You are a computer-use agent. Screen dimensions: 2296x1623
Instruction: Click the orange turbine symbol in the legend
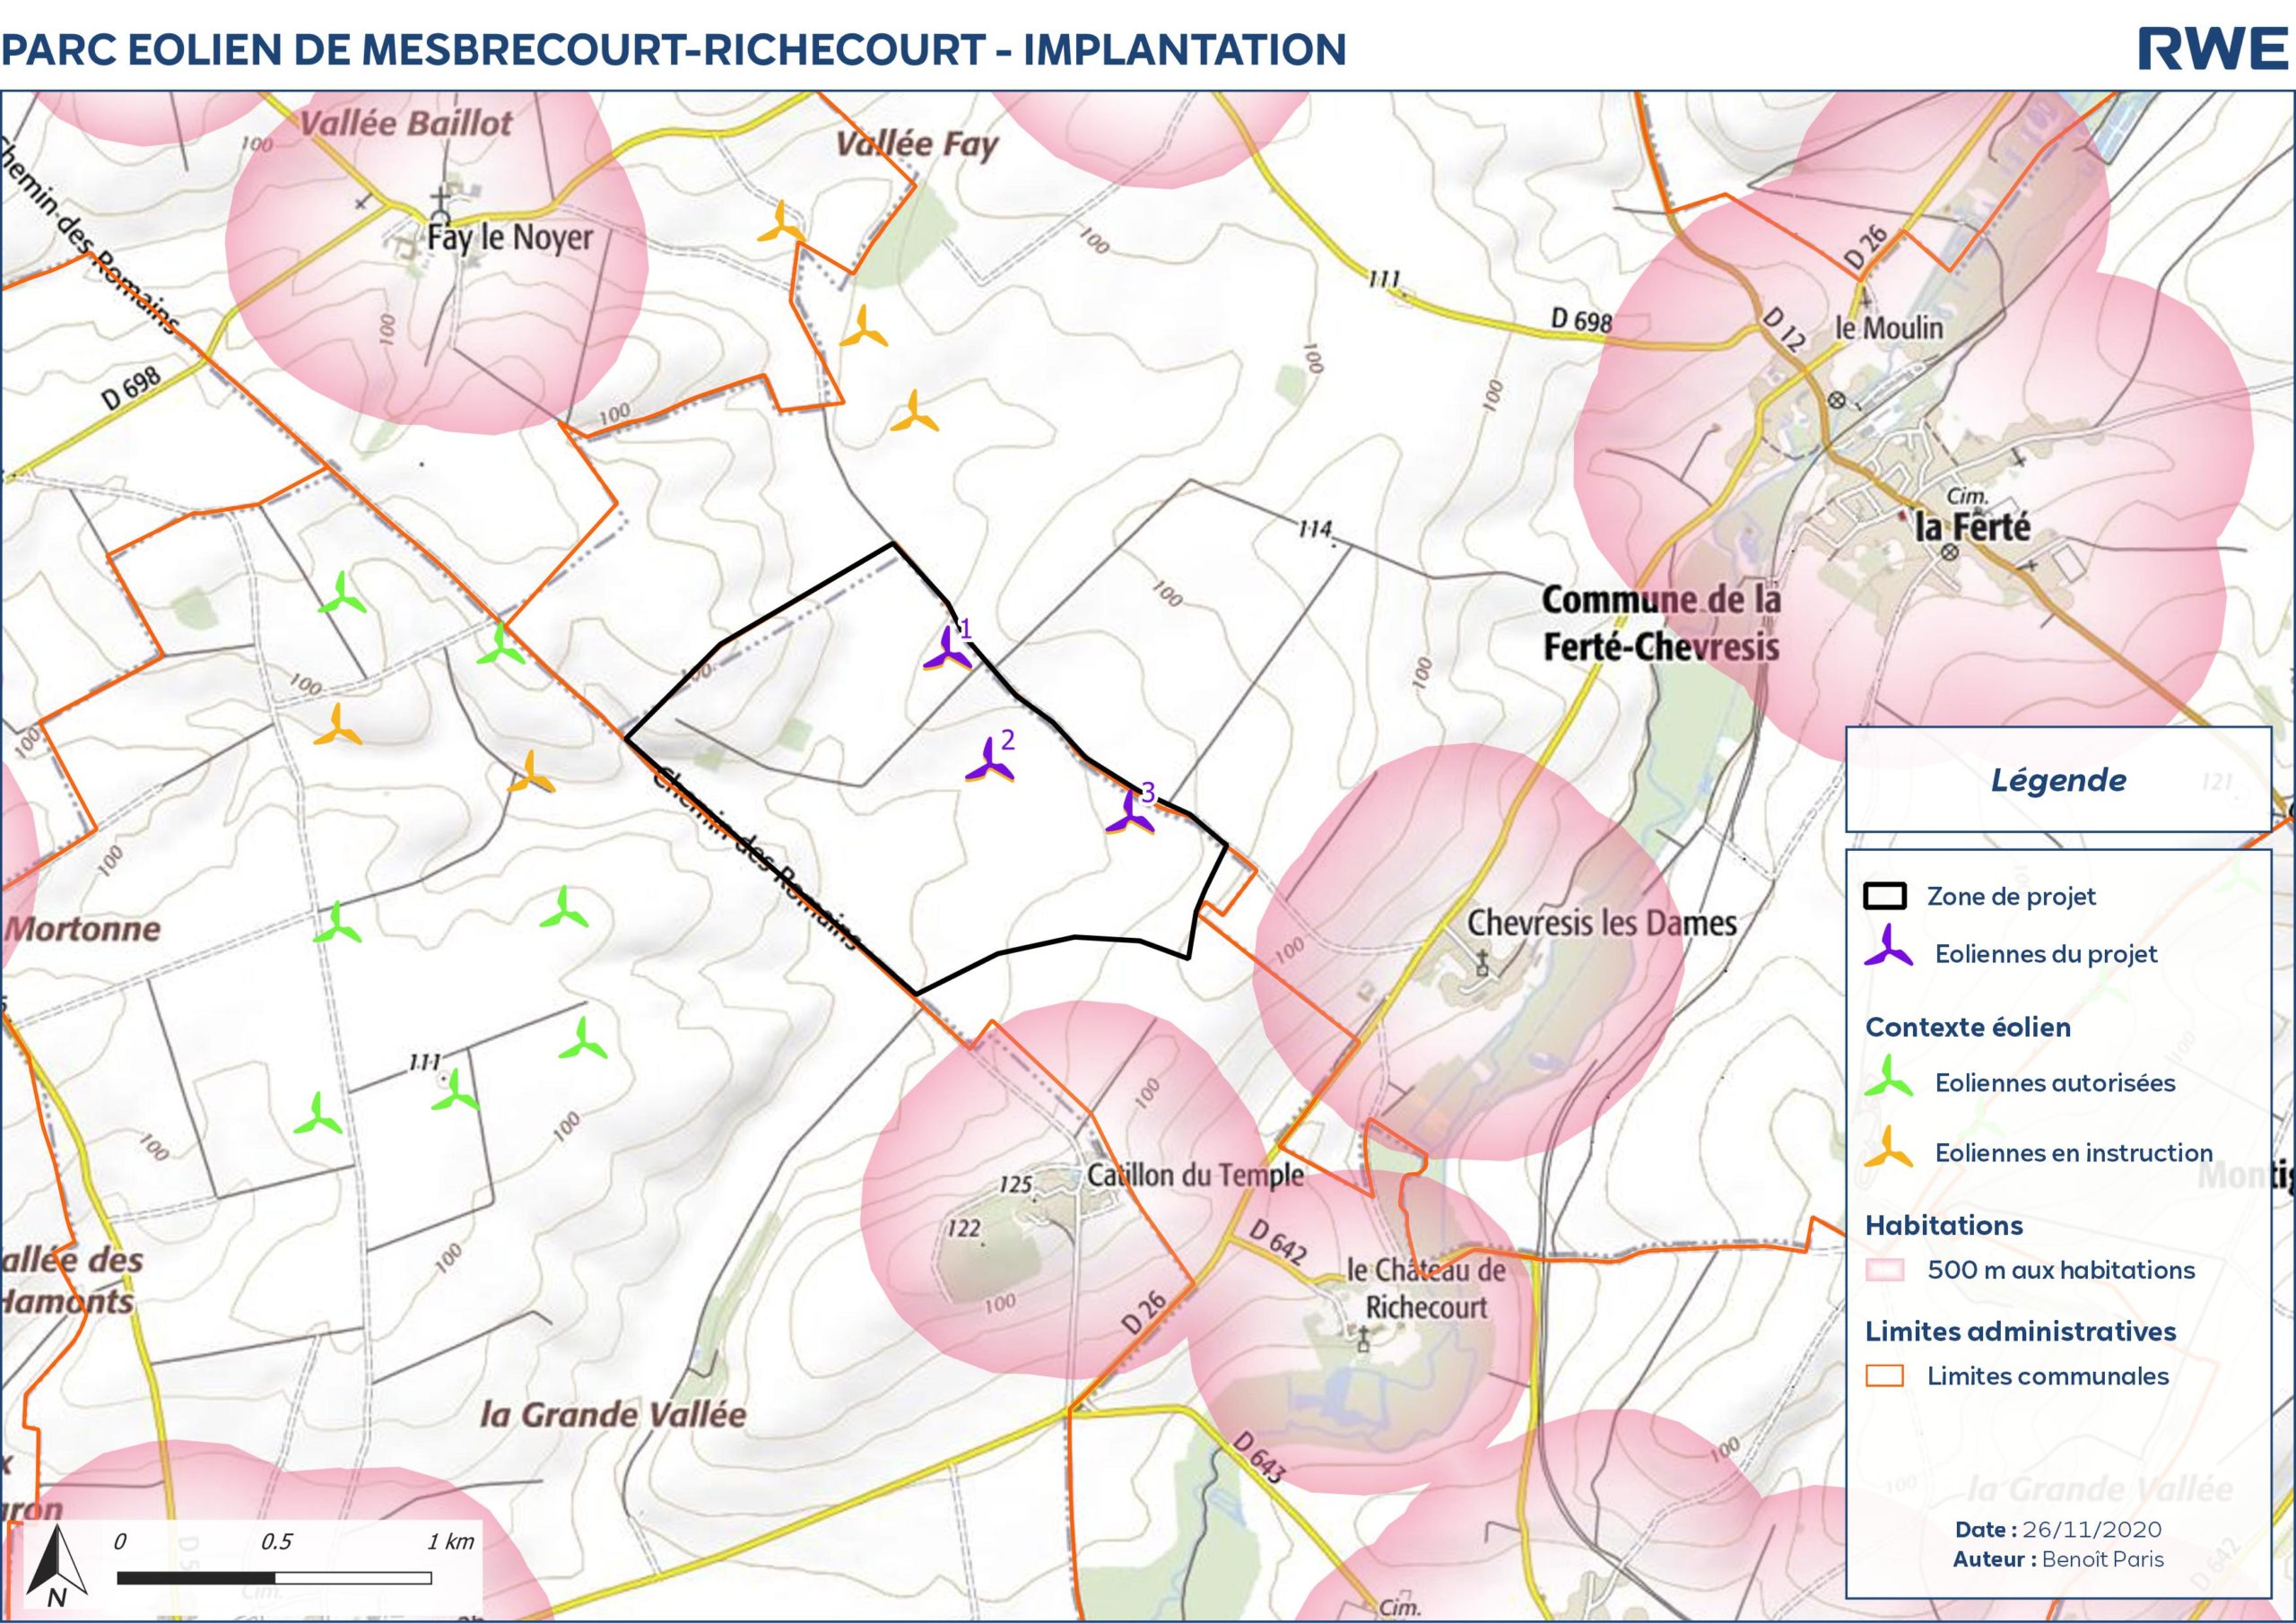pos(1889,1147)
